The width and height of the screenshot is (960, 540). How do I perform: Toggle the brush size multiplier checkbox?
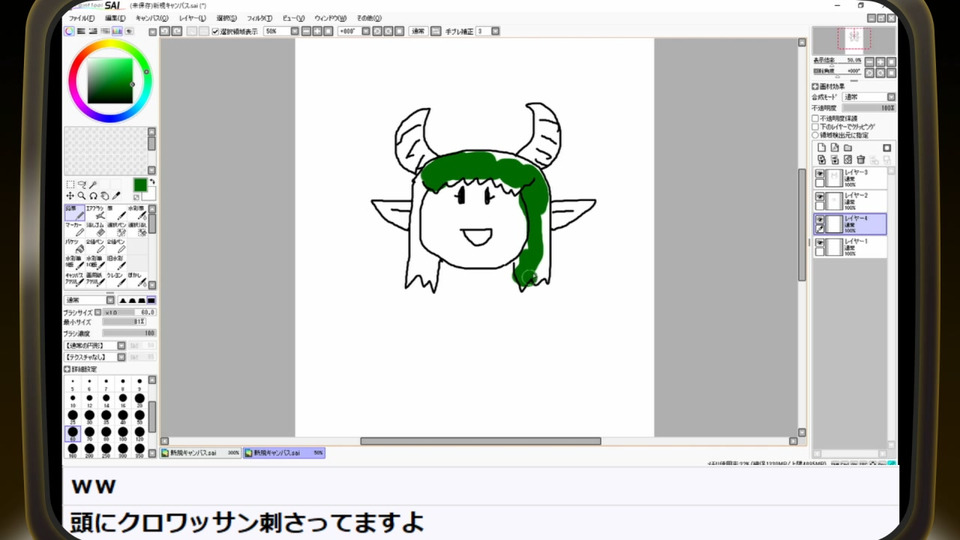98,312
